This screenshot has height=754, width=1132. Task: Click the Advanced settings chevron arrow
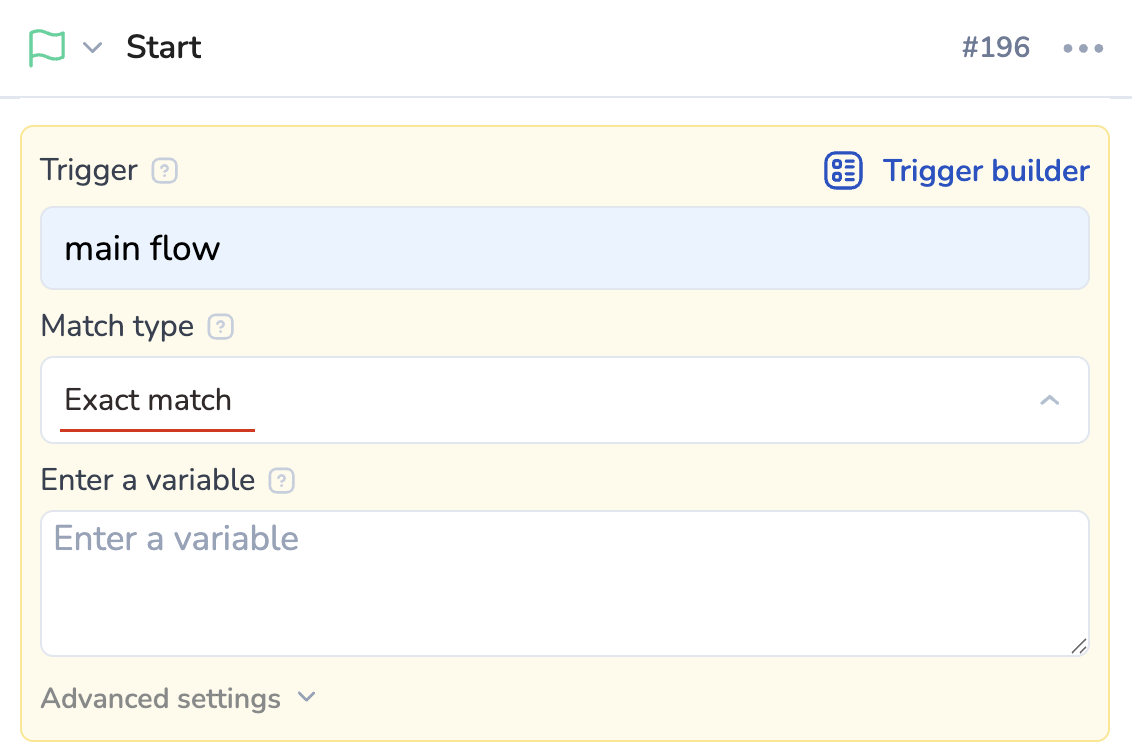click(307, 697)
